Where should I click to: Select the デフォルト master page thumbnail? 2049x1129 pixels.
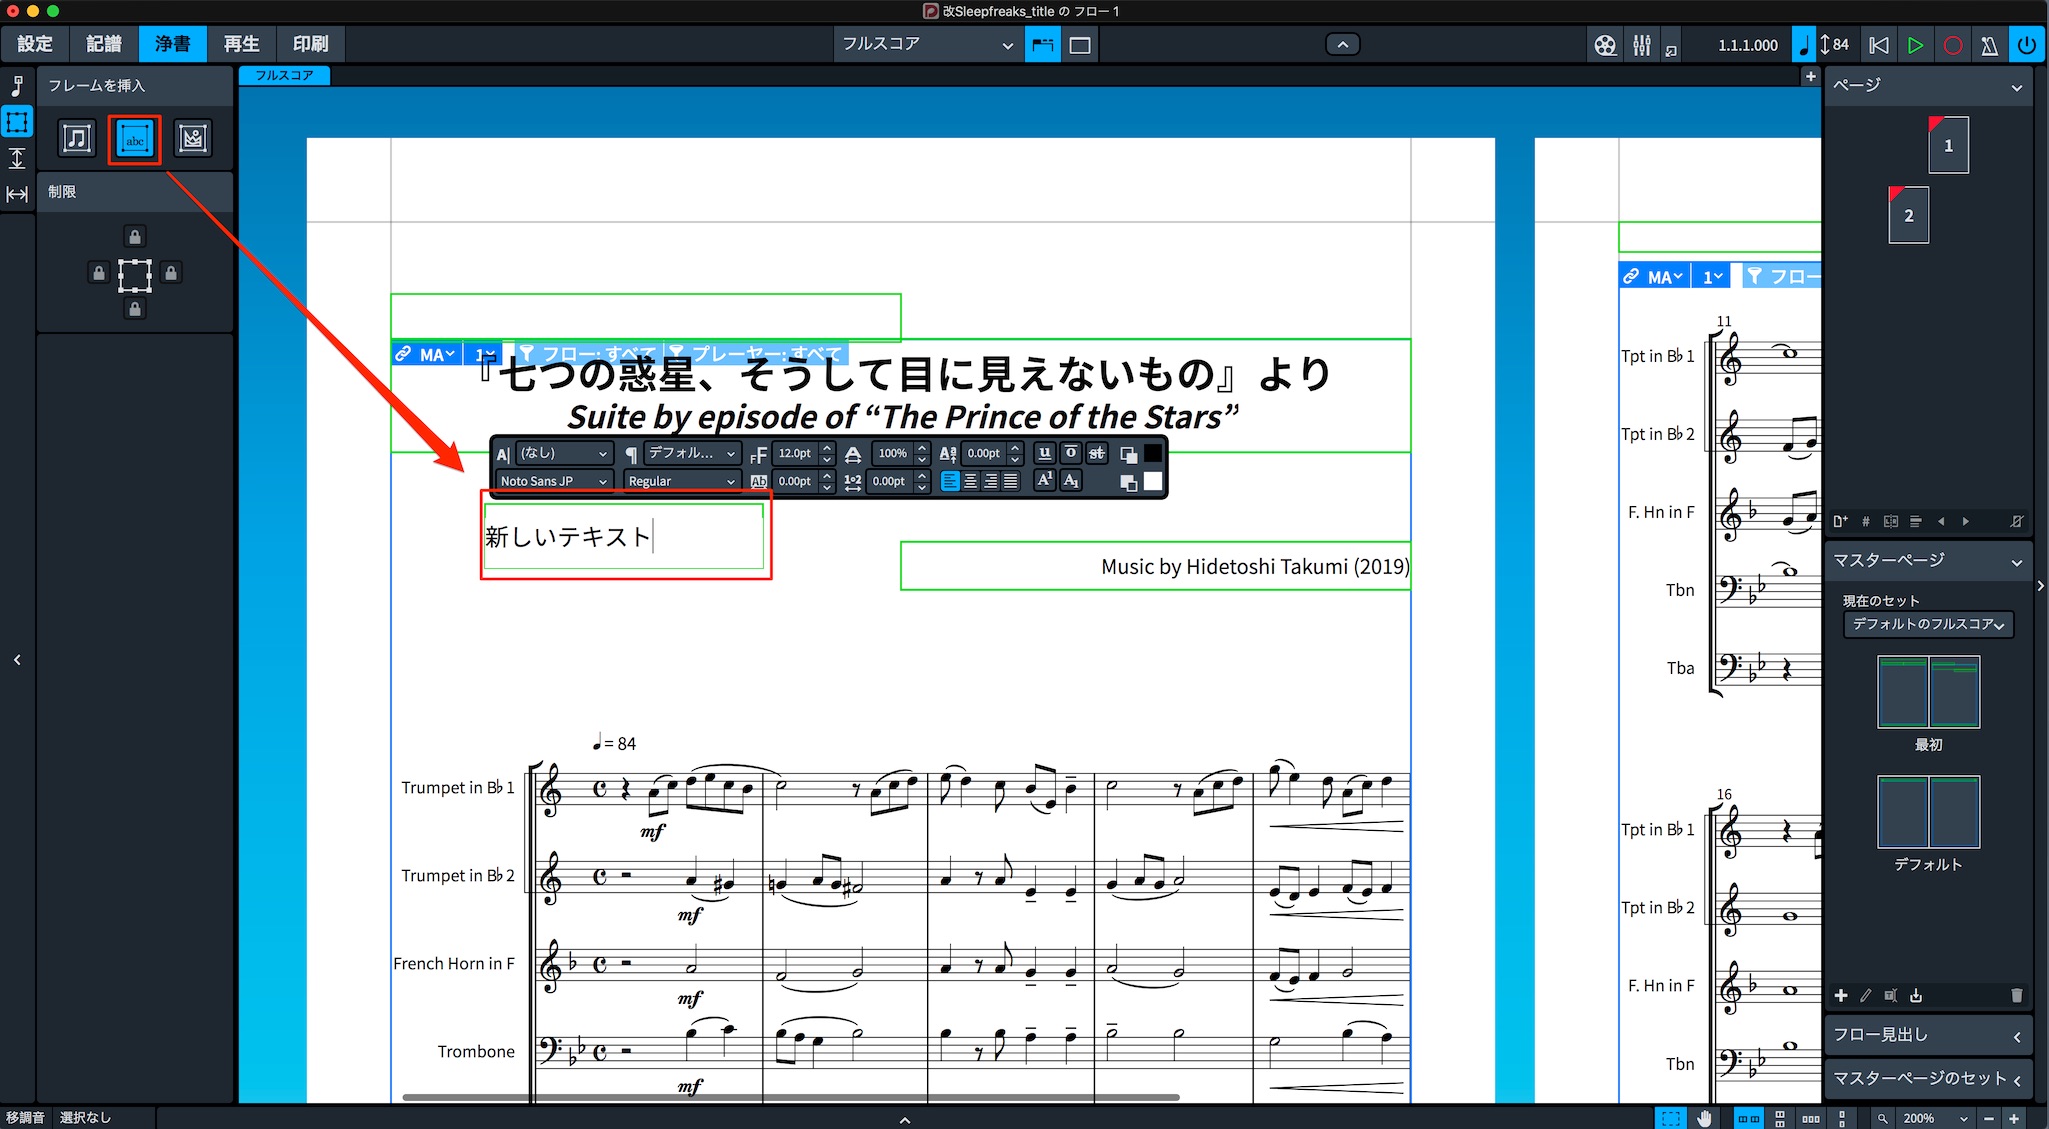[x=1928, y=811]
